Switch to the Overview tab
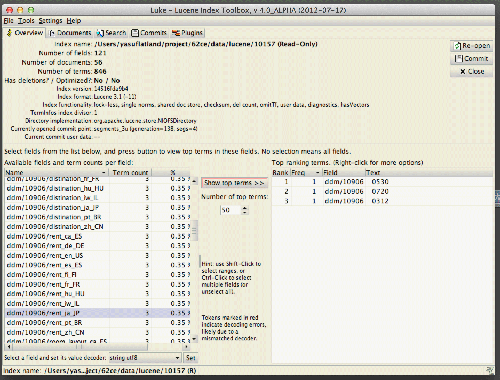This screenshot has width=500, height=380. [25, 33]
